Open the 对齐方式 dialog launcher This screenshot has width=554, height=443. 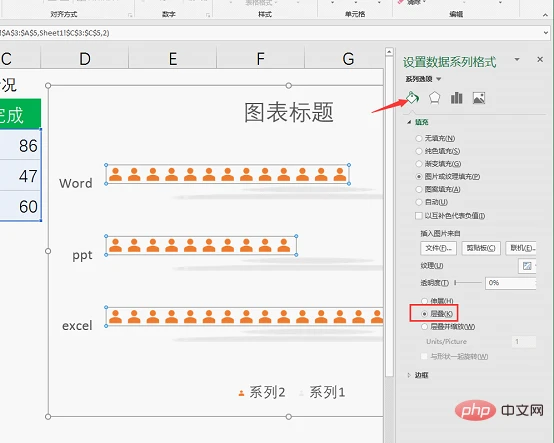(x=130, y=15)
